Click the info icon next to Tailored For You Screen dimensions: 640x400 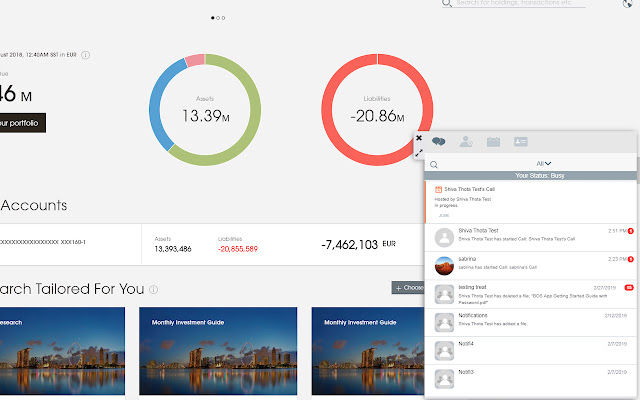[153, 289]
